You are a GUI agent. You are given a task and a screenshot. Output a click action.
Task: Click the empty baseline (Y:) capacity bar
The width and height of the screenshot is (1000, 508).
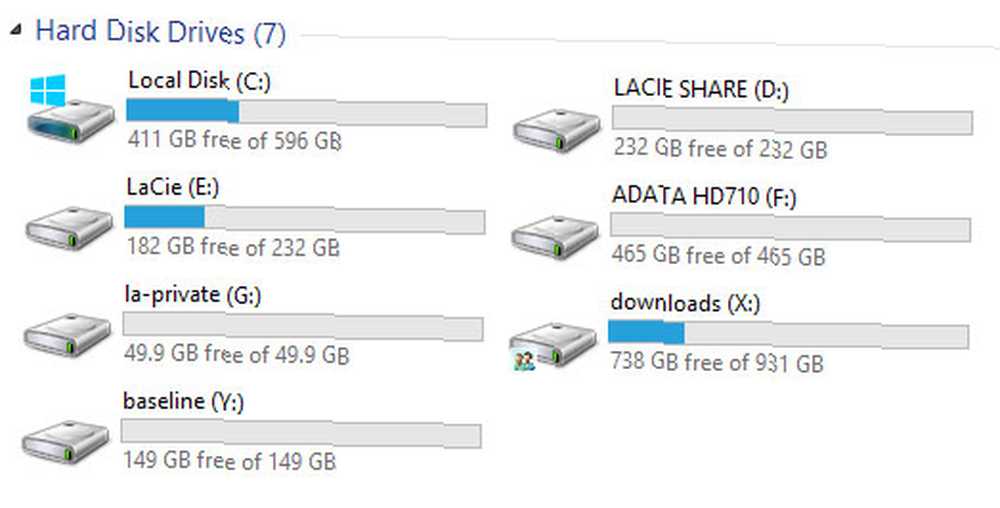point(301,435)
